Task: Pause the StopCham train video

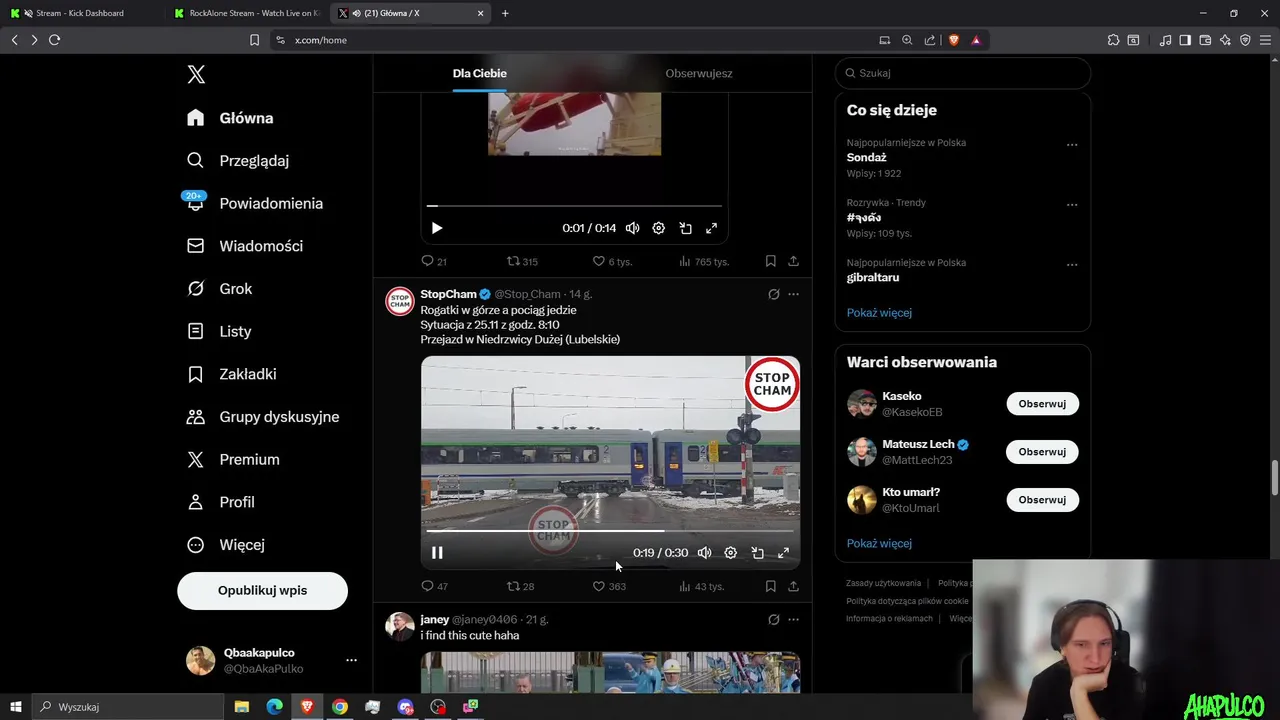Action: 437,553
